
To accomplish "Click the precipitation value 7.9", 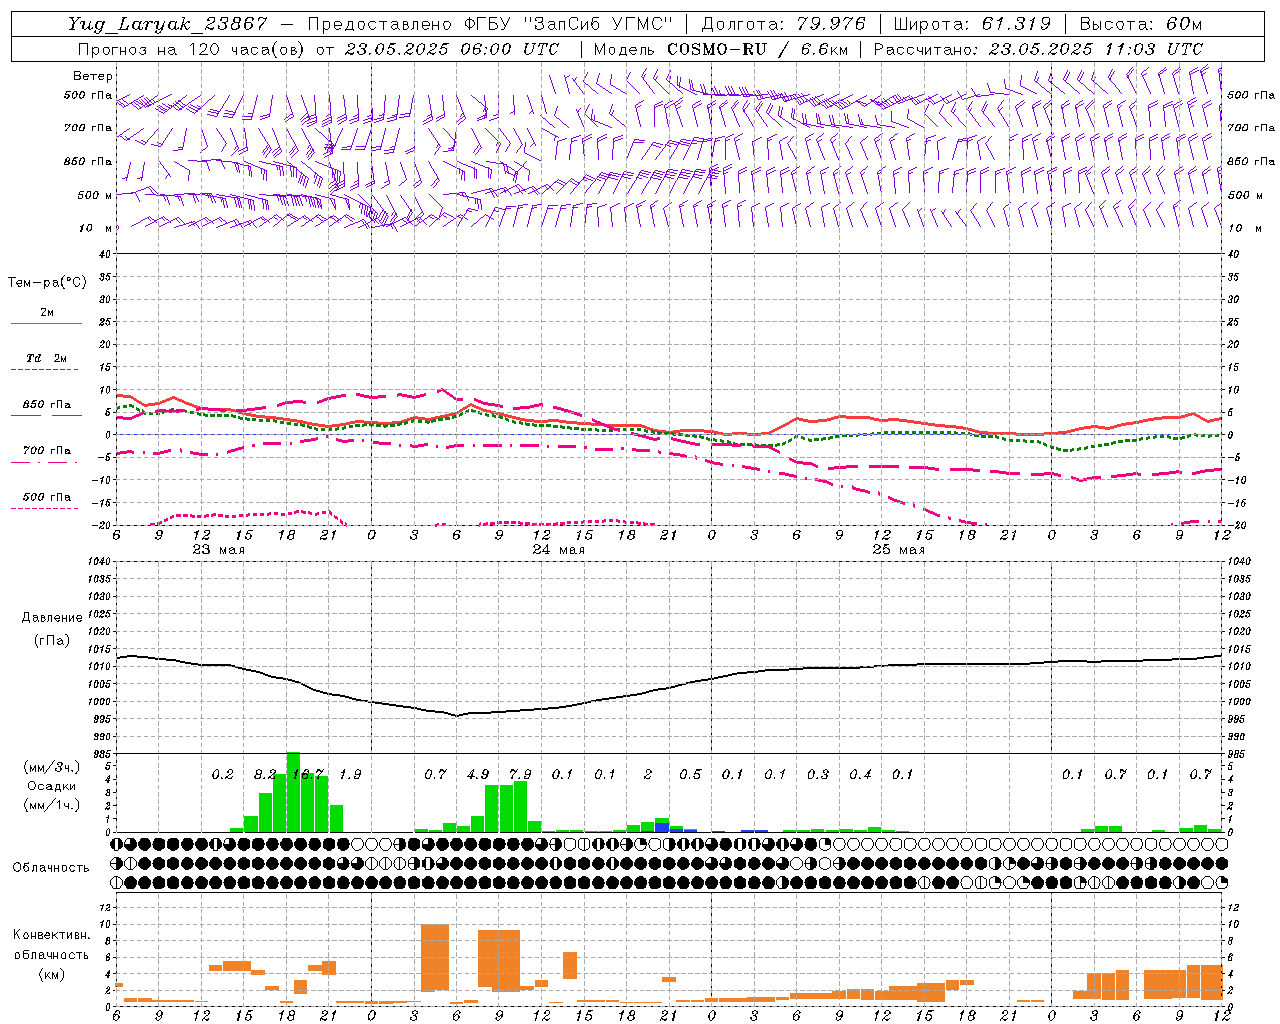I will coord(520,774).
